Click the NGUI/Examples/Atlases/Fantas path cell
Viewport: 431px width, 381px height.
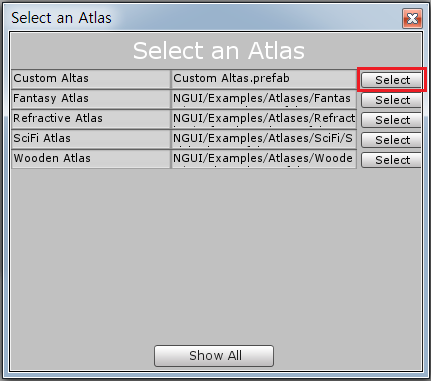pos(264,99)
